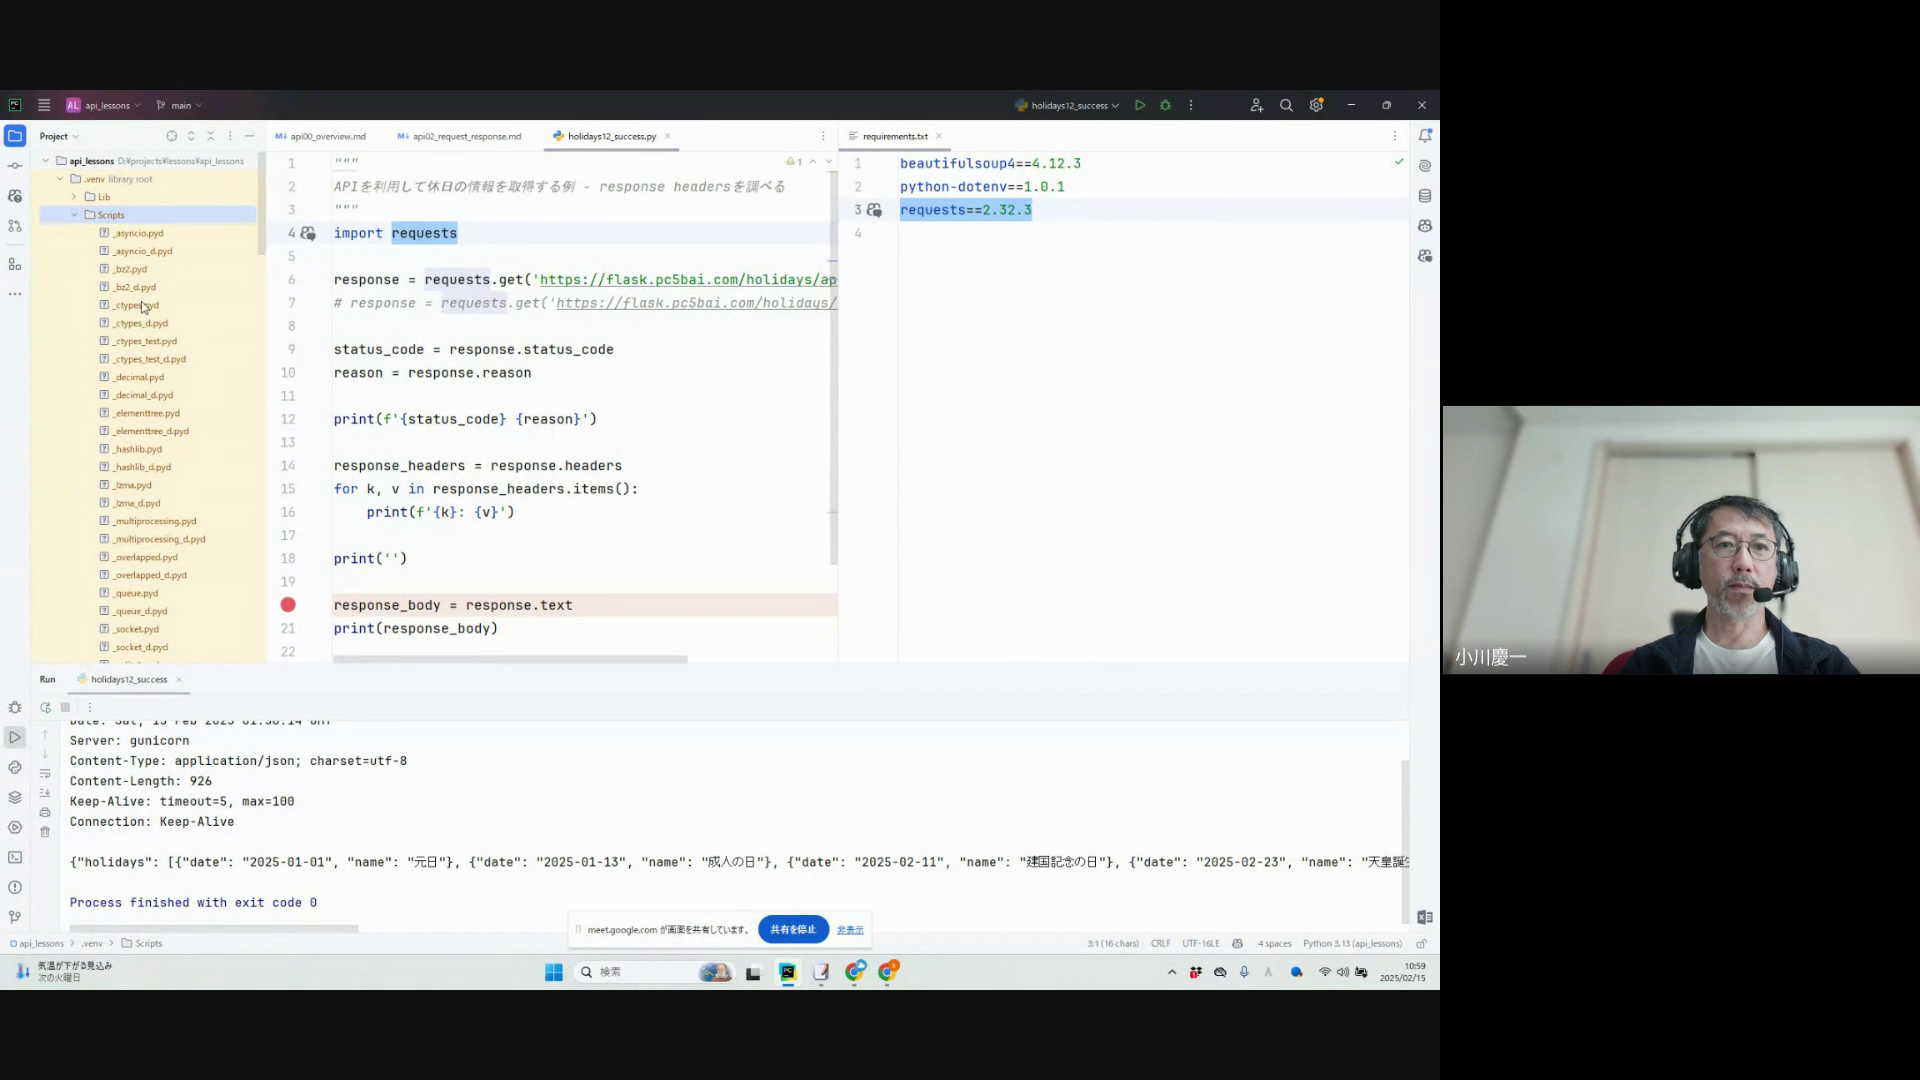The width and height of the screenshot is (1920, 1080).
Task: Open the Terminal tool window icon
Action: pos(15,857)
